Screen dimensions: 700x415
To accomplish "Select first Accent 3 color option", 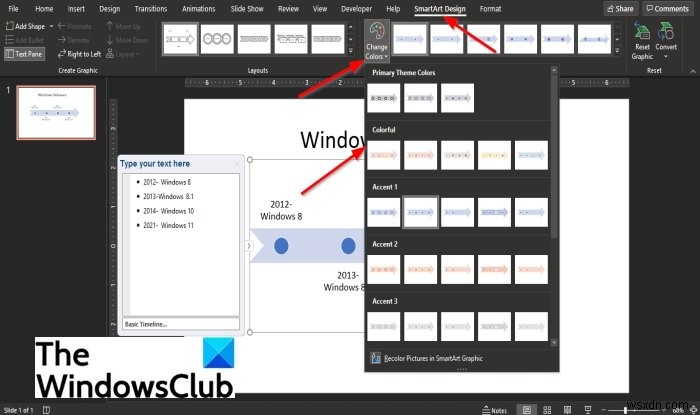I will 384,327.
